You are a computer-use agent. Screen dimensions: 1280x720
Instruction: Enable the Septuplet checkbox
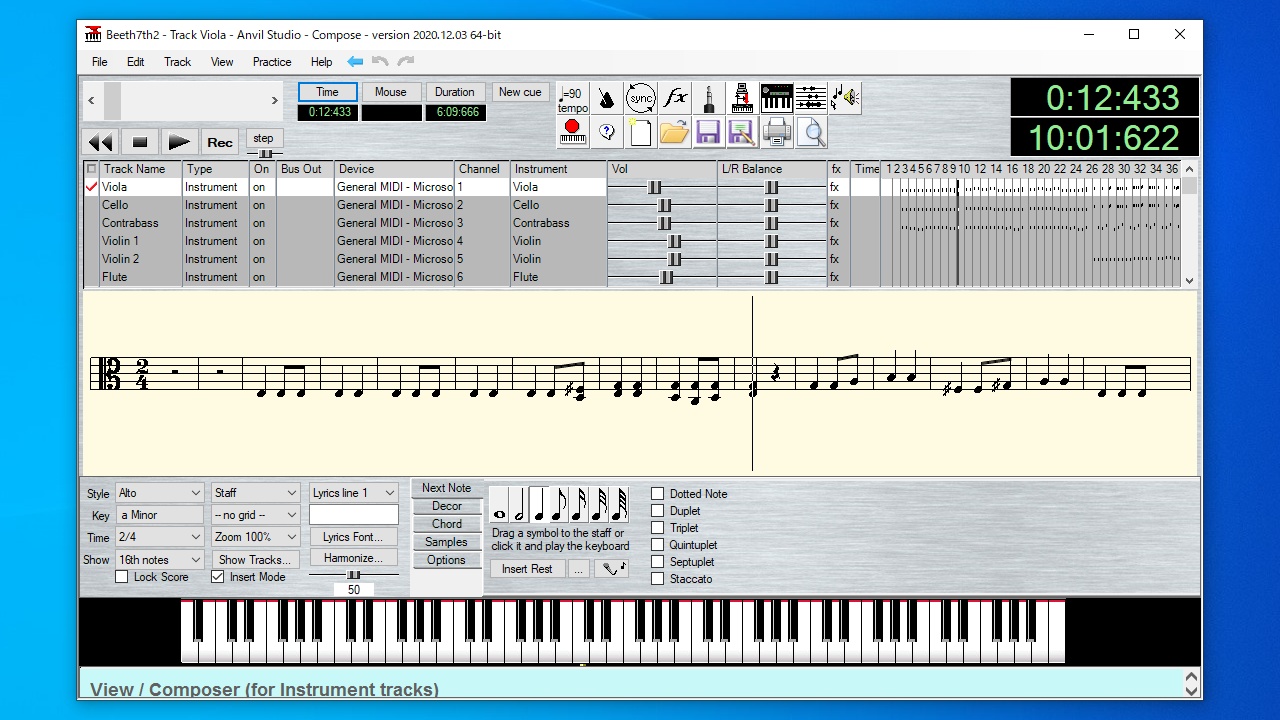point(657,562)
